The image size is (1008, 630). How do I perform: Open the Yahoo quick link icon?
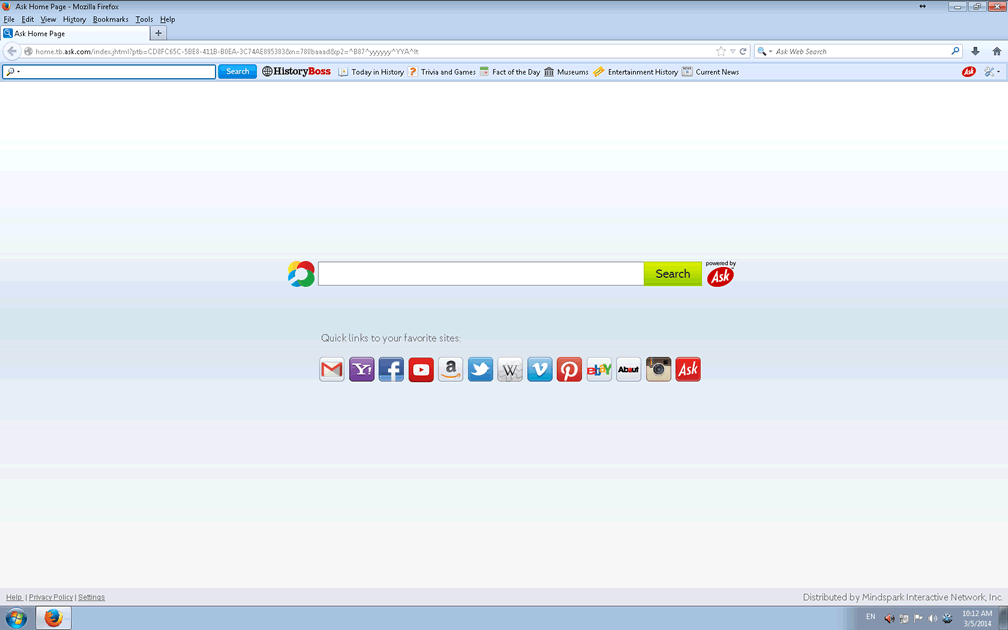362,370
